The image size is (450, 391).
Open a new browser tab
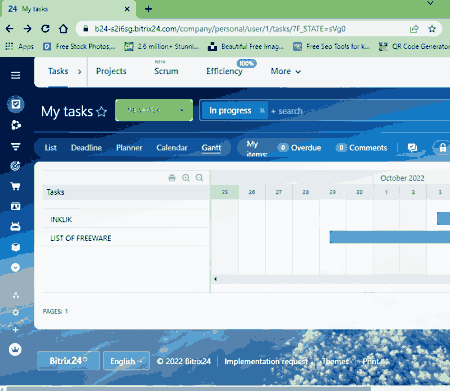point(148,9)
